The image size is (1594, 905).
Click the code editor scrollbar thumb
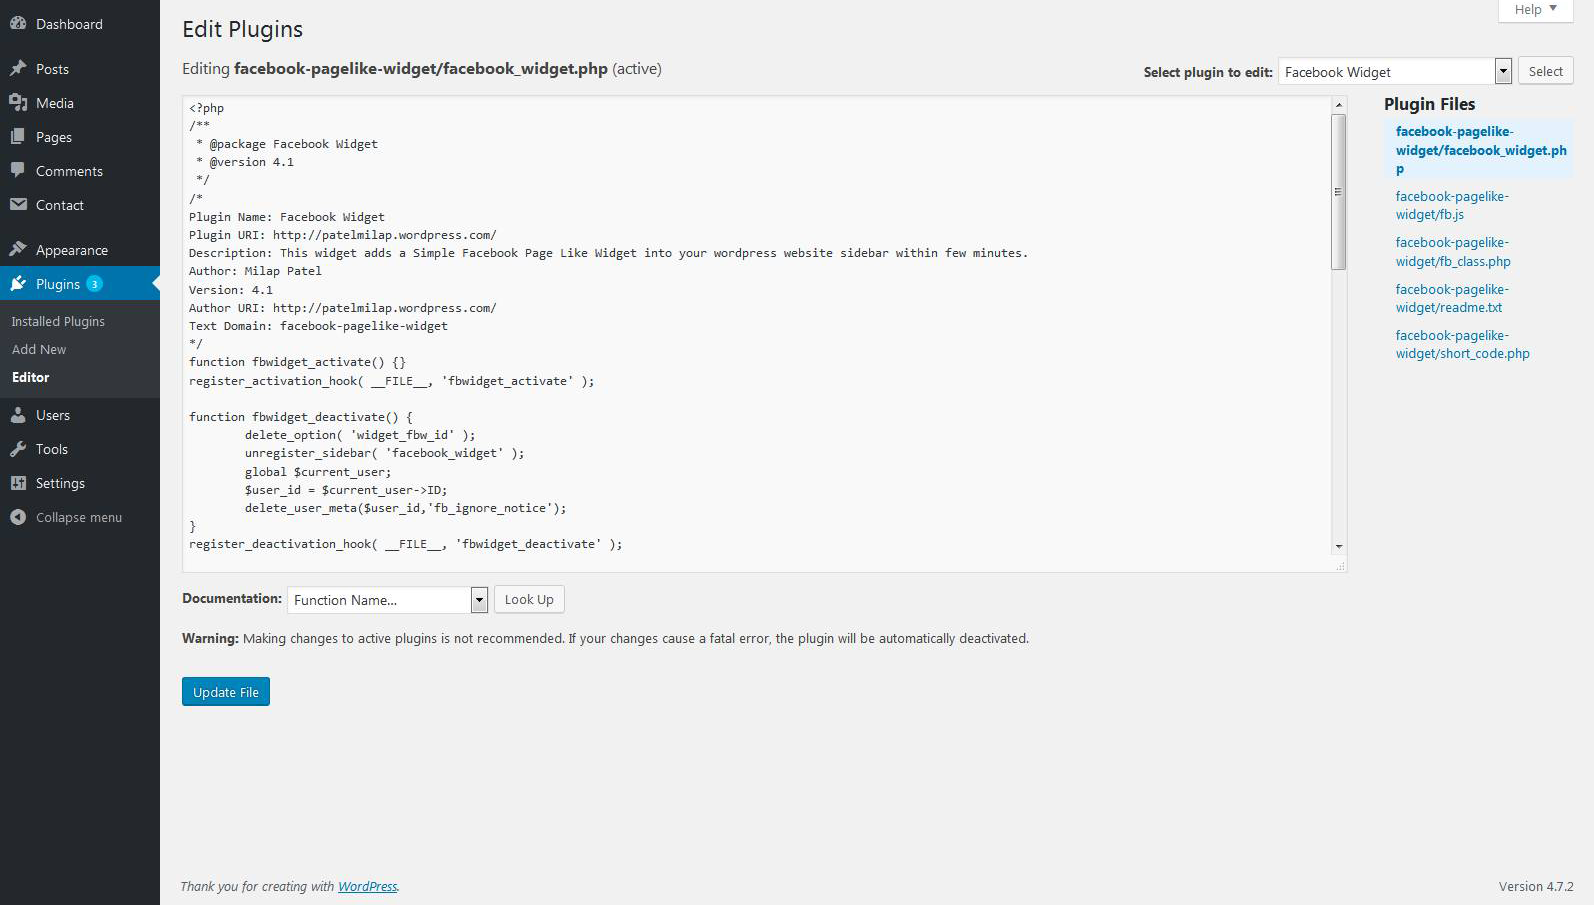coord(1338,192)
